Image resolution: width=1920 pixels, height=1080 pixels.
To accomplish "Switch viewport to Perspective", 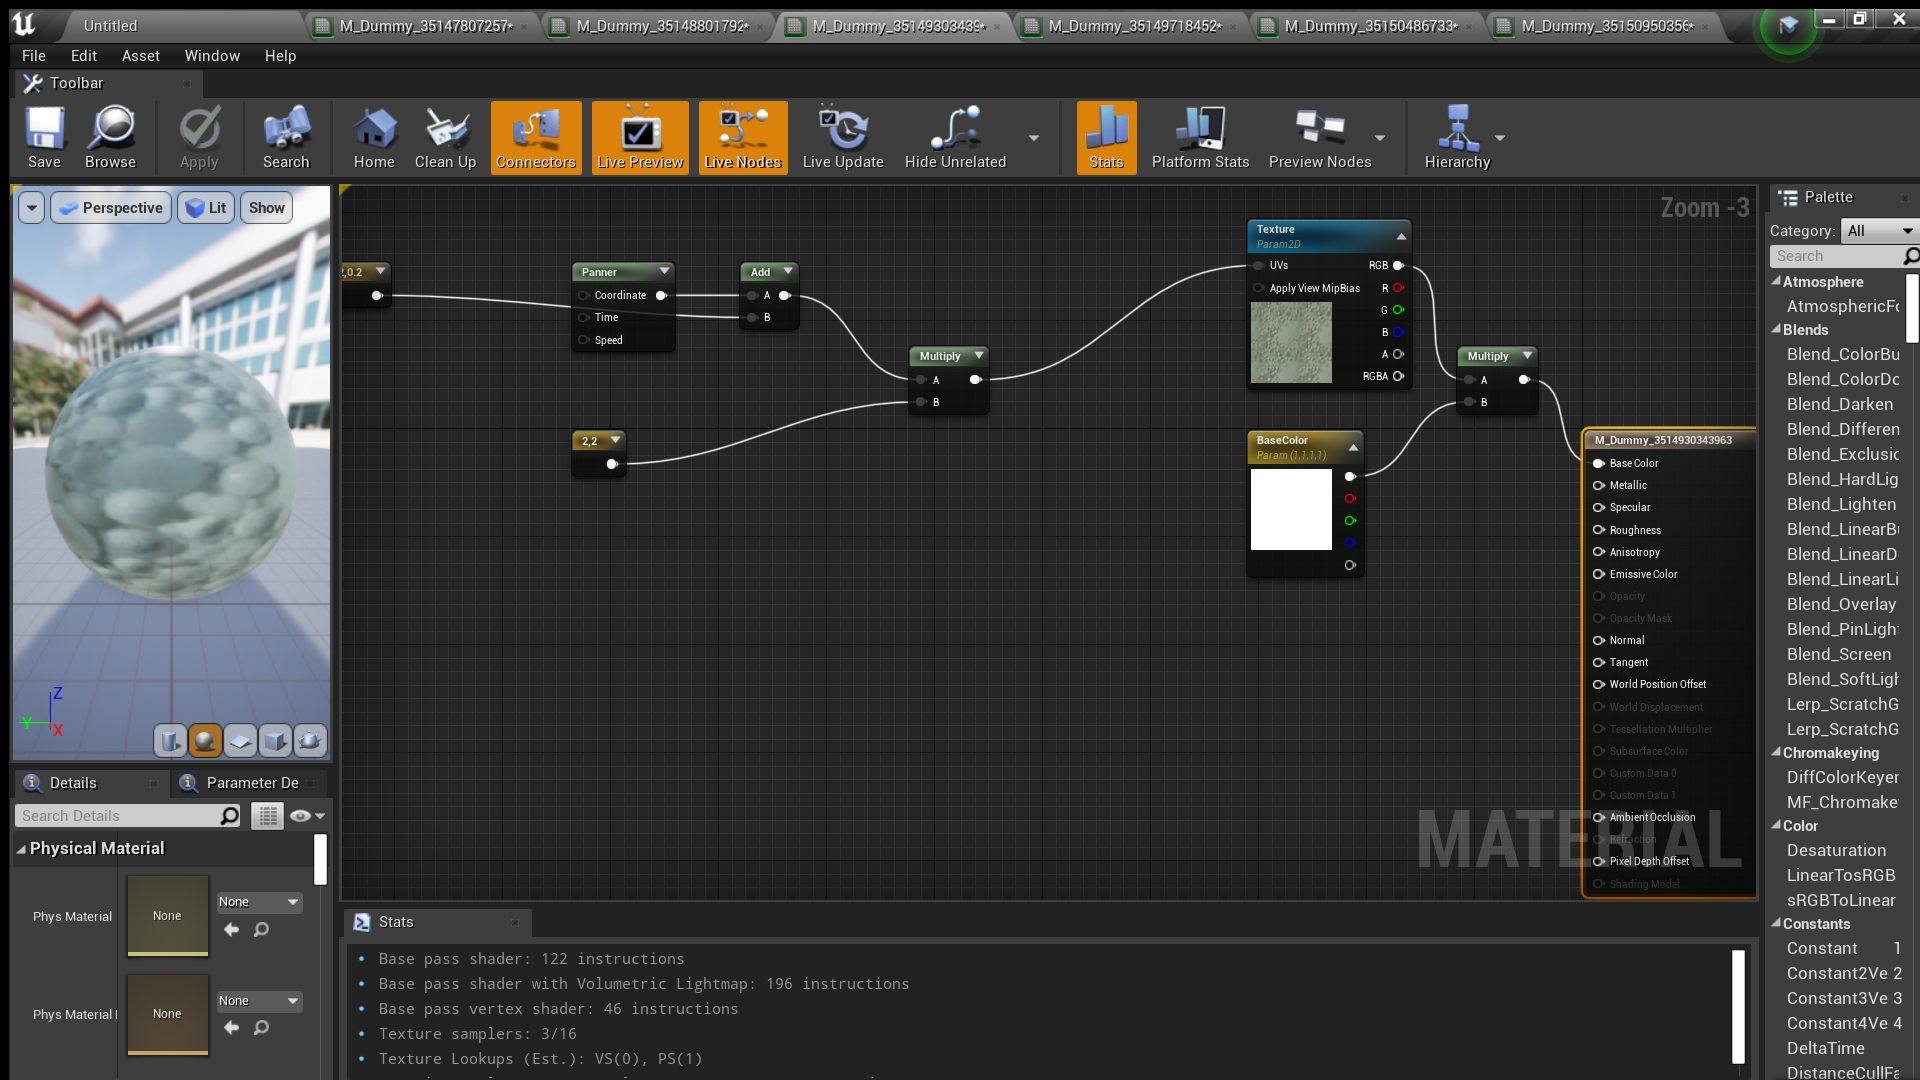I will point(110,207).
